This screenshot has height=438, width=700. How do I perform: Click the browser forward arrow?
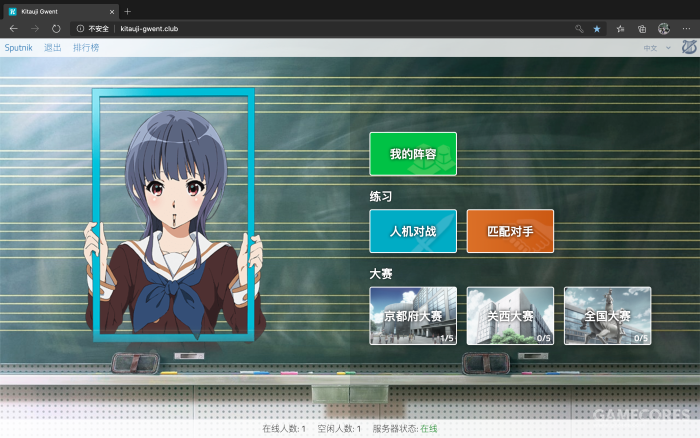pyautogui.click(x=35, y=29)
